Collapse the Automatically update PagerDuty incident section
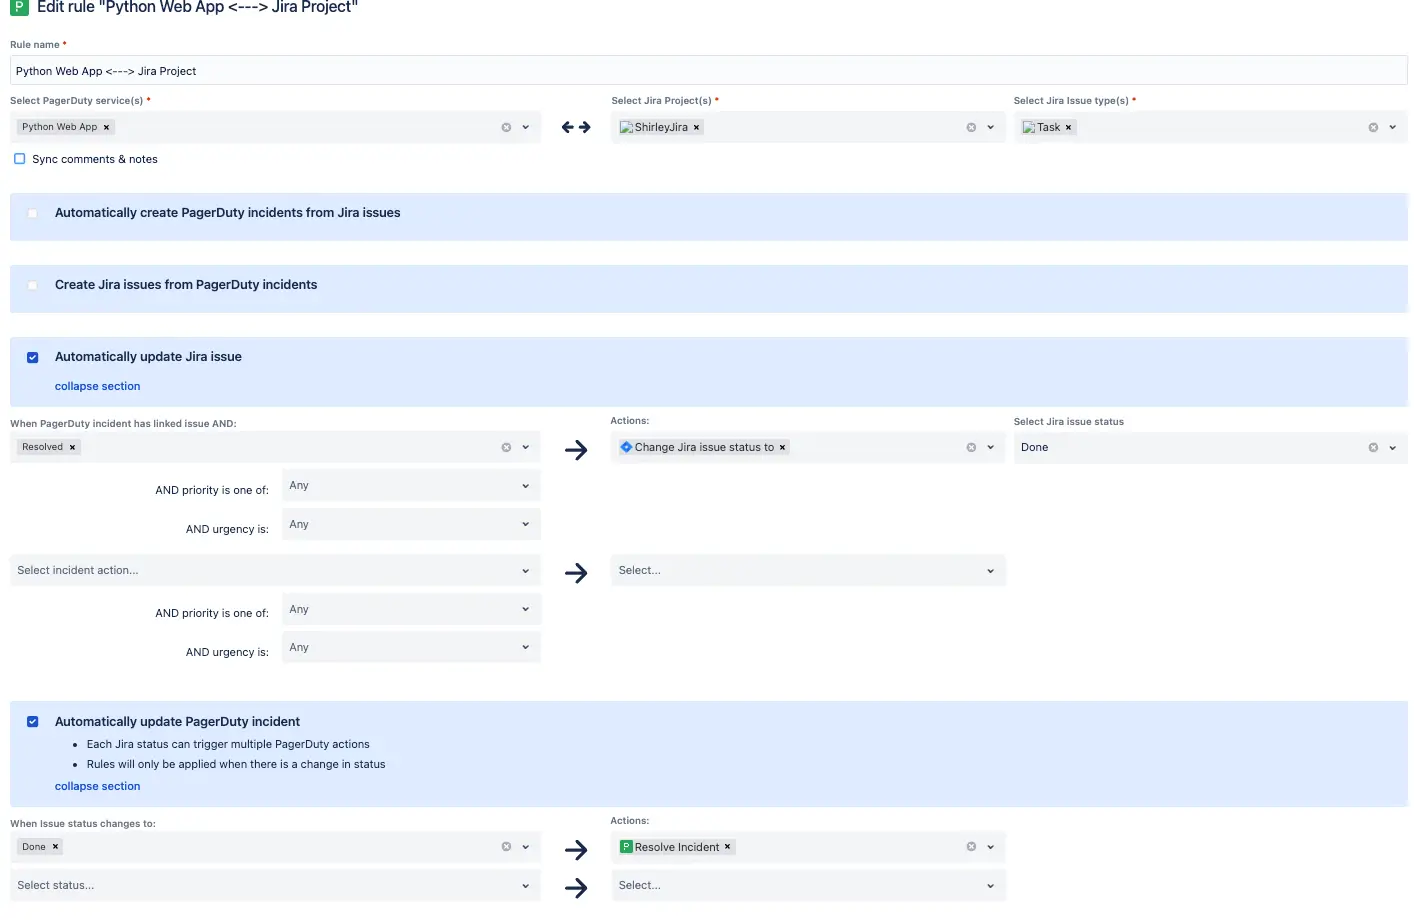 point(97,786)
